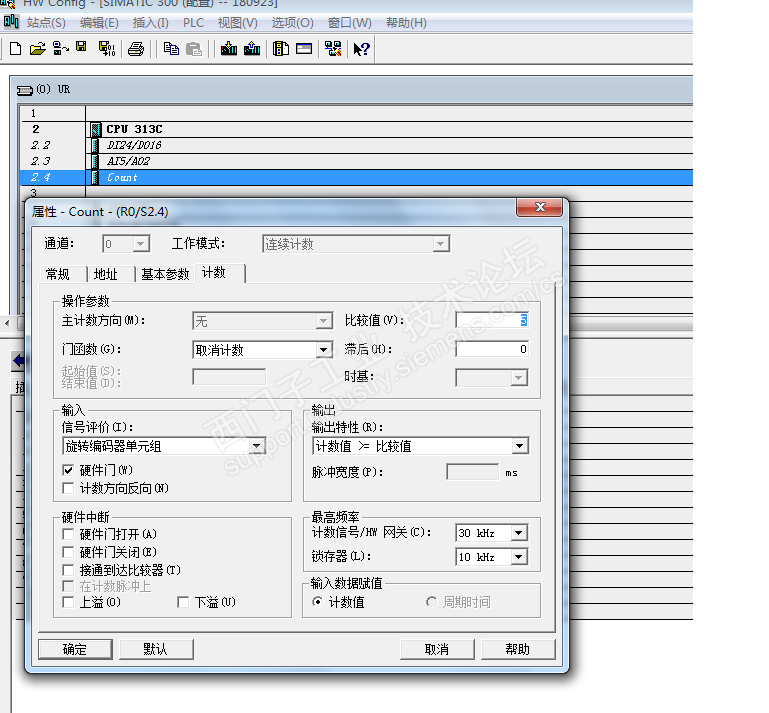769x713 pixels.
Task: Open the 插入(I) menu
Action: (151, 23)
